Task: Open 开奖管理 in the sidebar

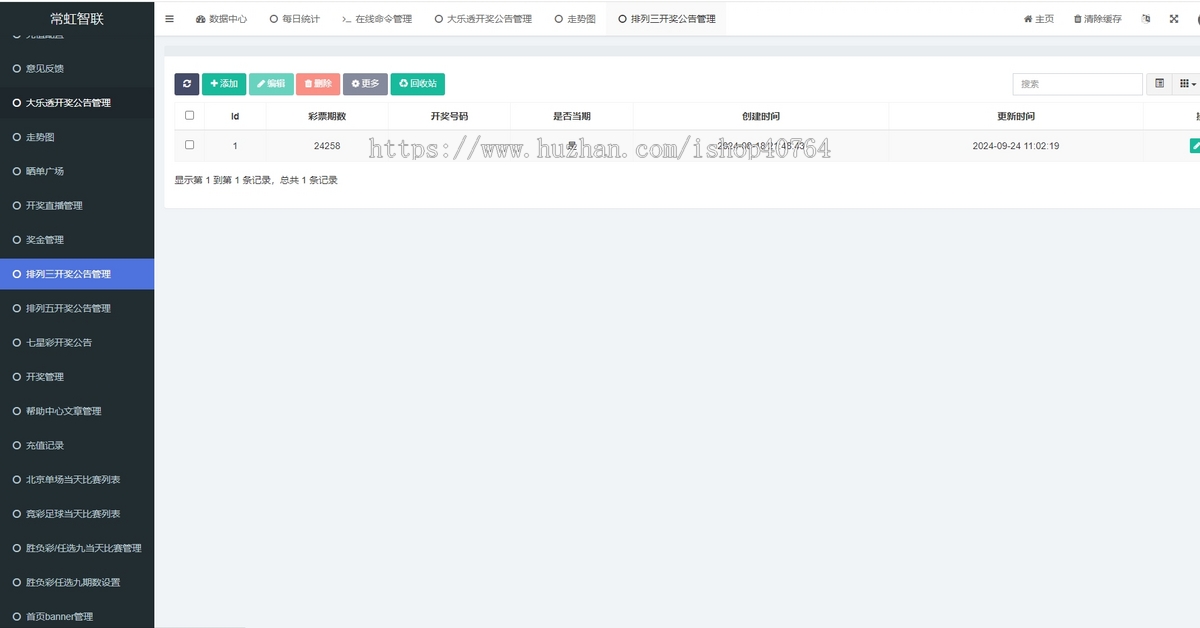Action: coord(77,376)
